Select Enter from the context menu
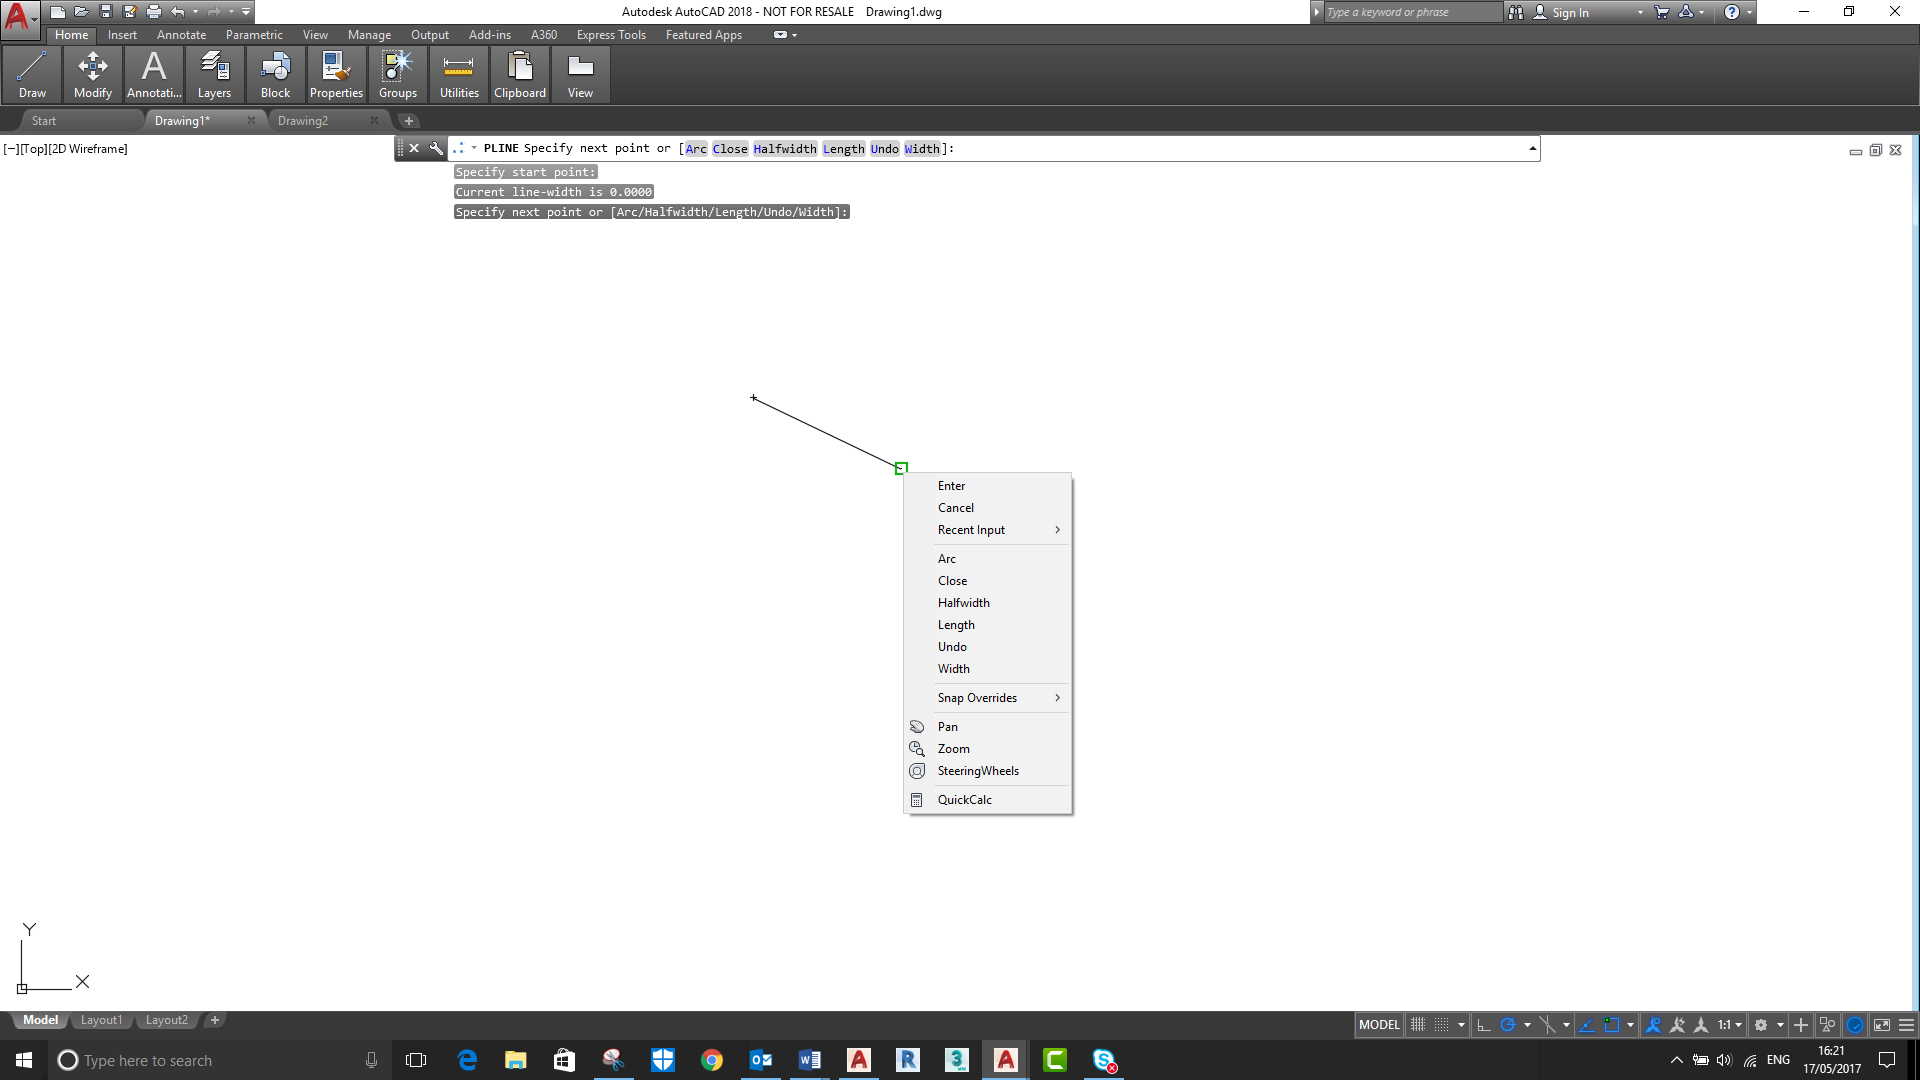Image resolution: width=1920 pixels, height=1080 pixels. pyautogui.click(x=951, y=485)
